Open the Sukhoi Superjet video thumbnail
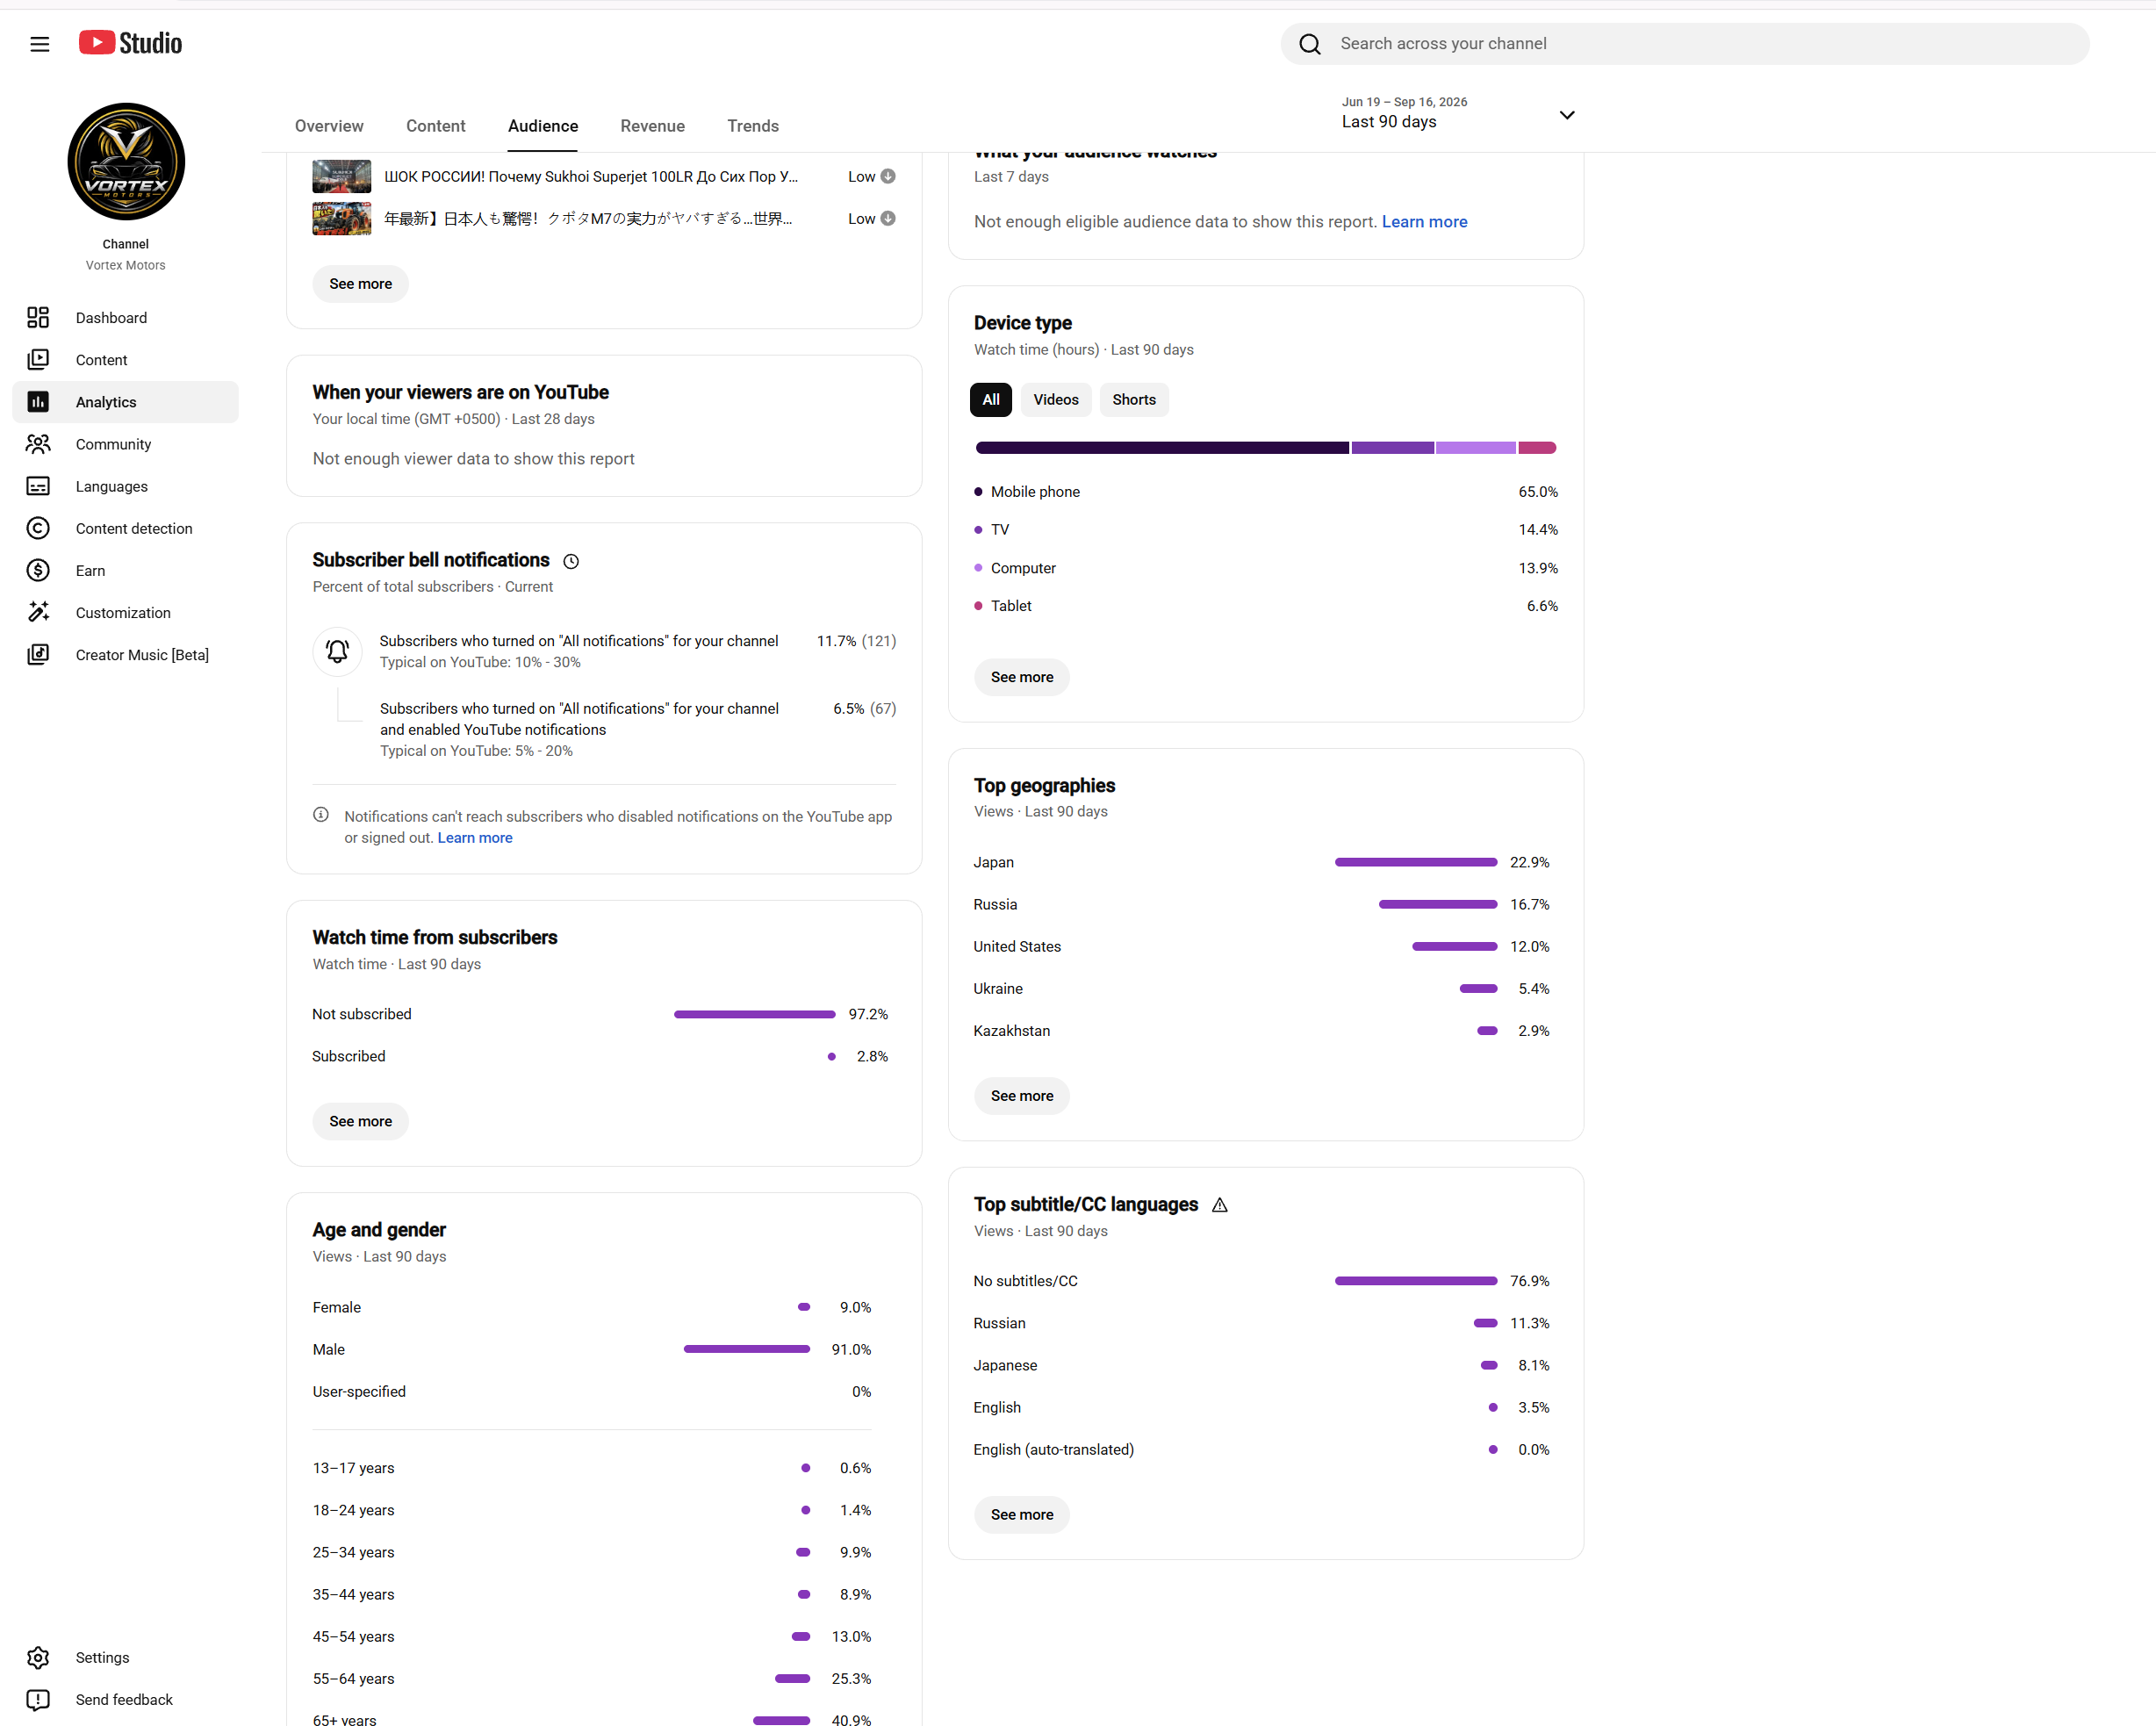Image resolution: width=2156 pixels, height=1726 pixels. click(342, 176)
